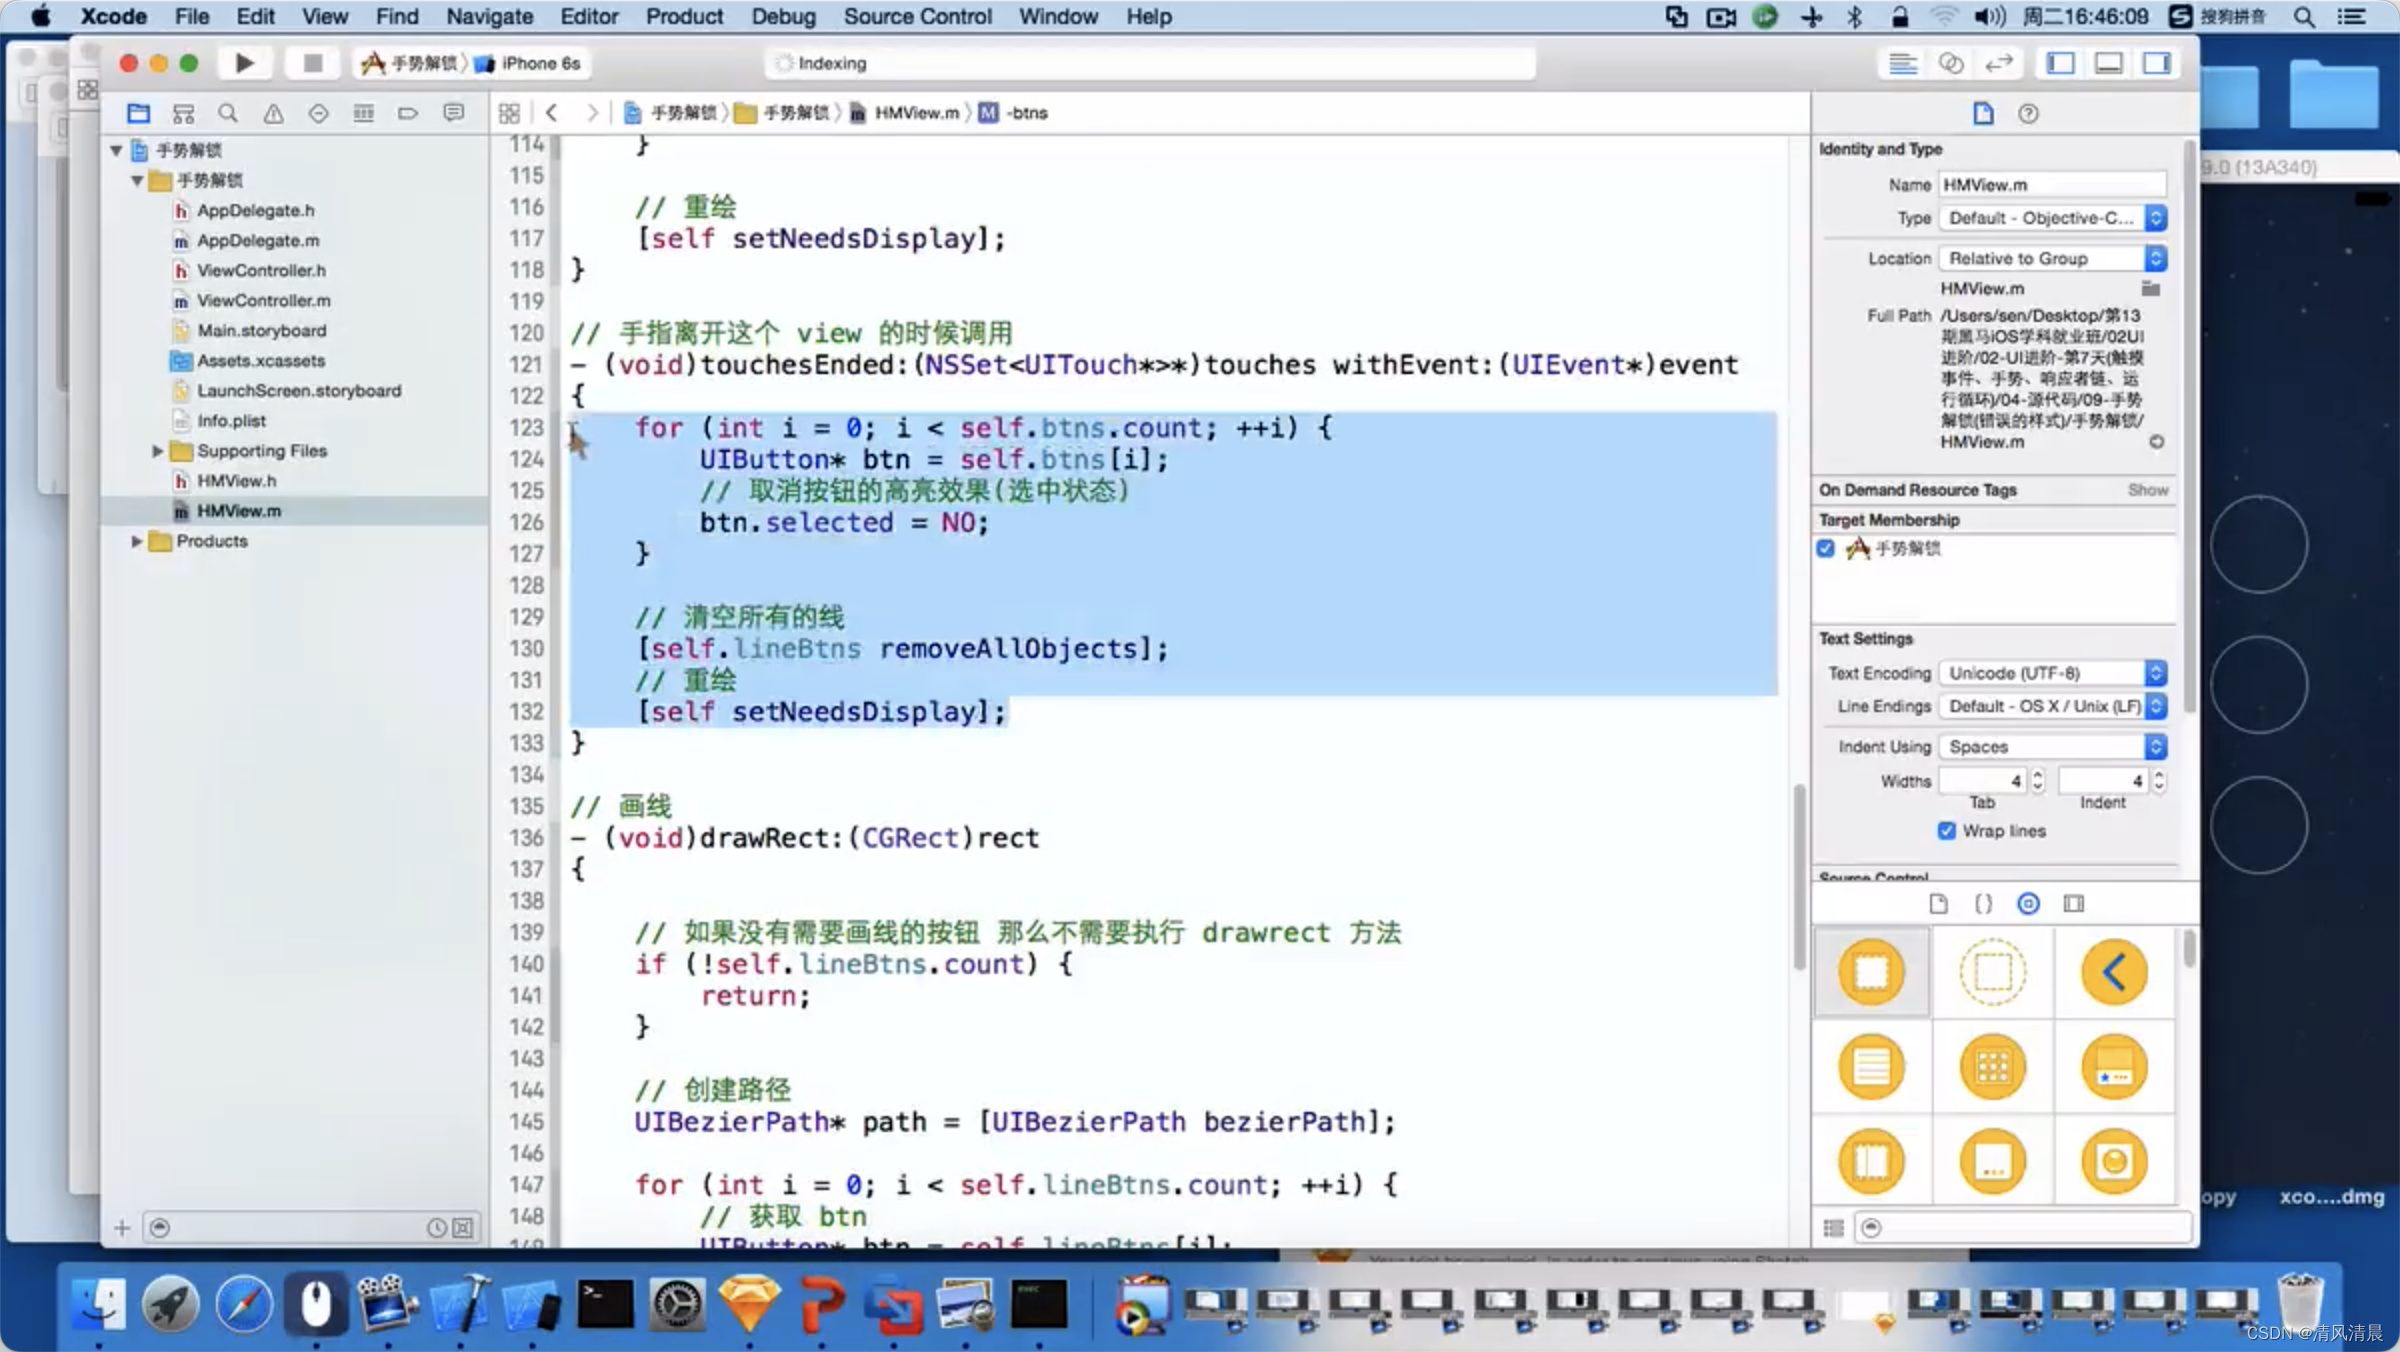Open the Line Endings dropdown
The height and width of the screenshot is (1352, 2400).
point(2052,706)
